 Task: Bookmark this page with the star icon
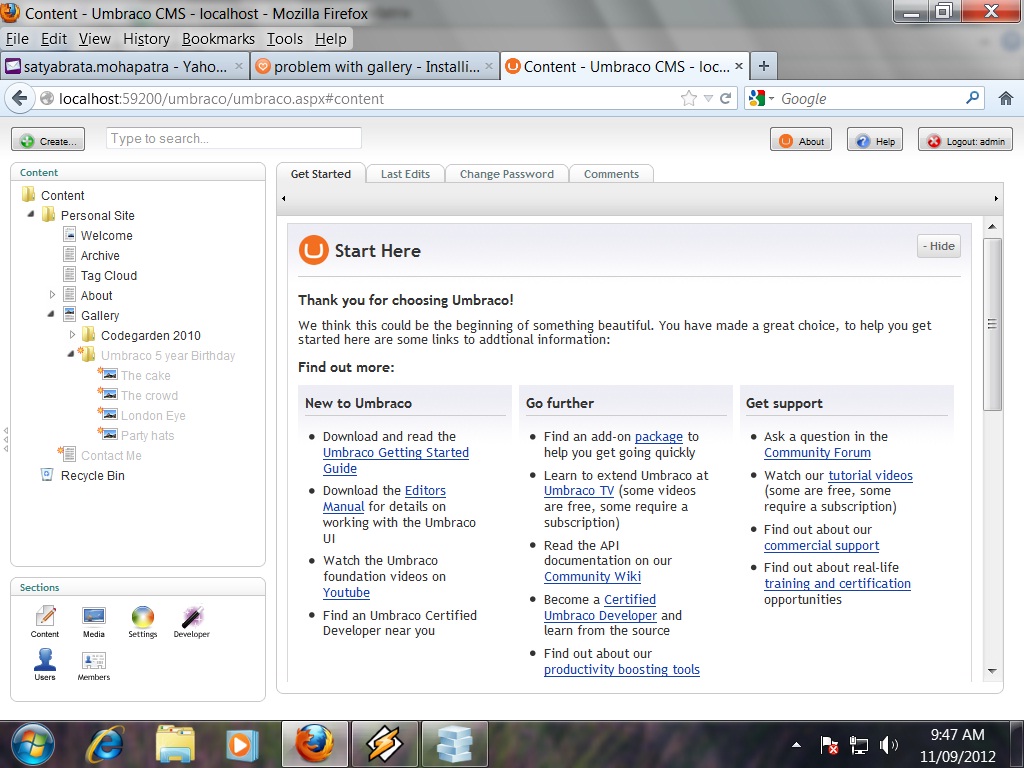(688, 99)
